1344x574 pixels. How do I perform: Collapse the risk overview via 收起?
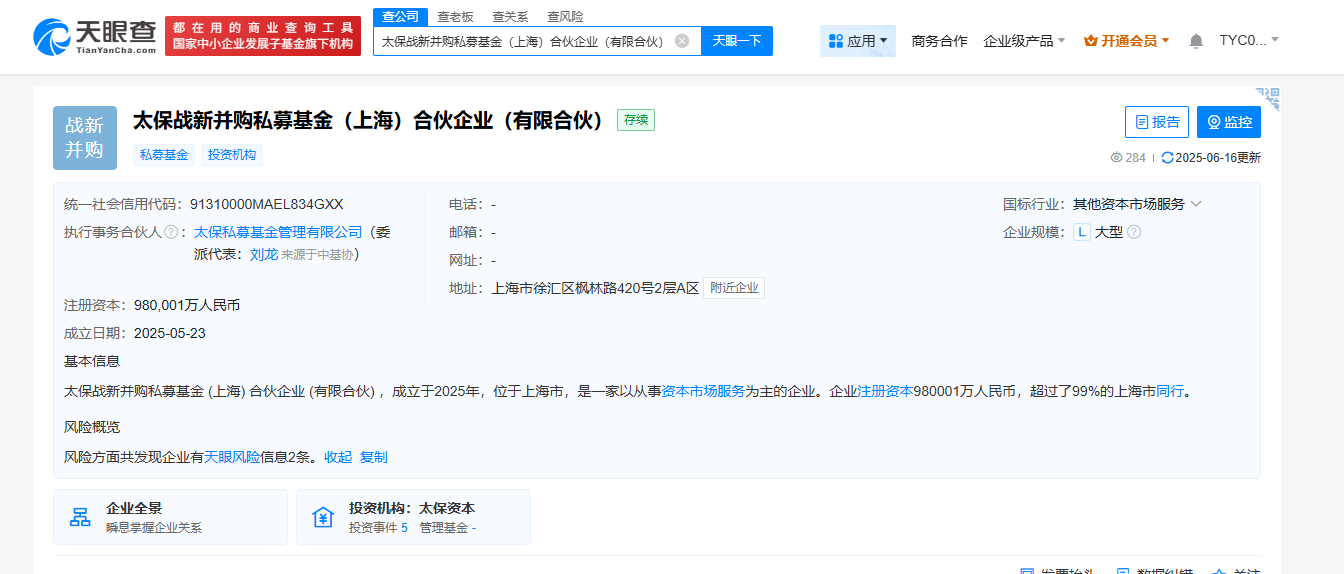click(x=338, y=457)
